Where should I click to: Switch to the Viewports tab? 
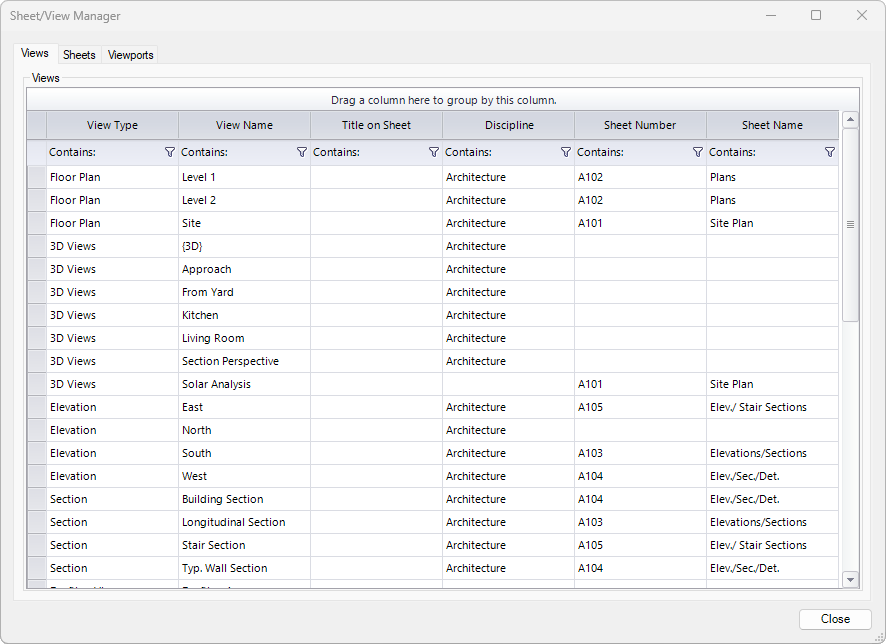130,55
